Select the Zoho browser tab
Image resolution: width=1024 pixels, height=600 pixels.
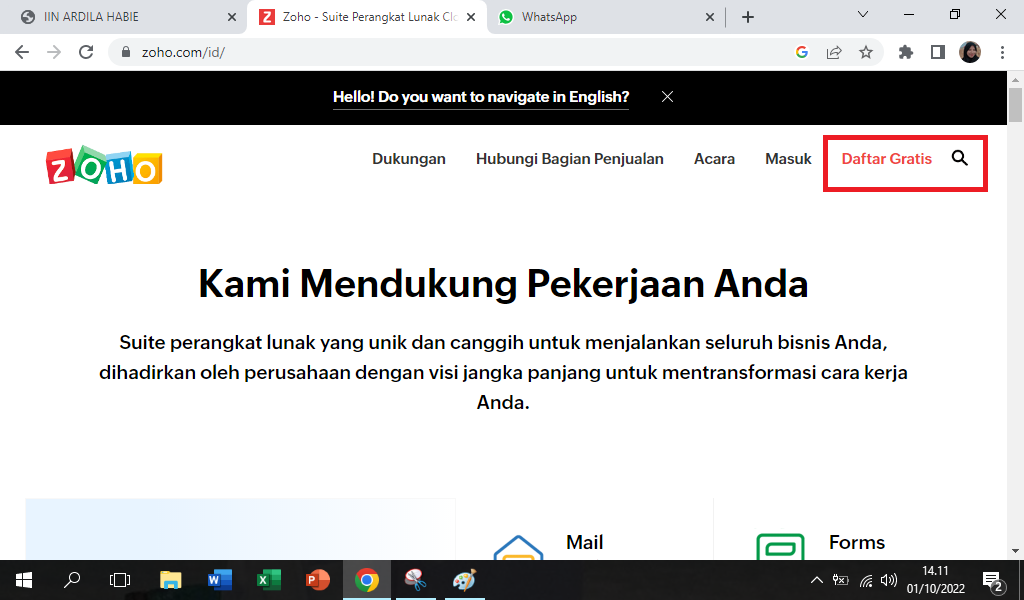(367, 17)
